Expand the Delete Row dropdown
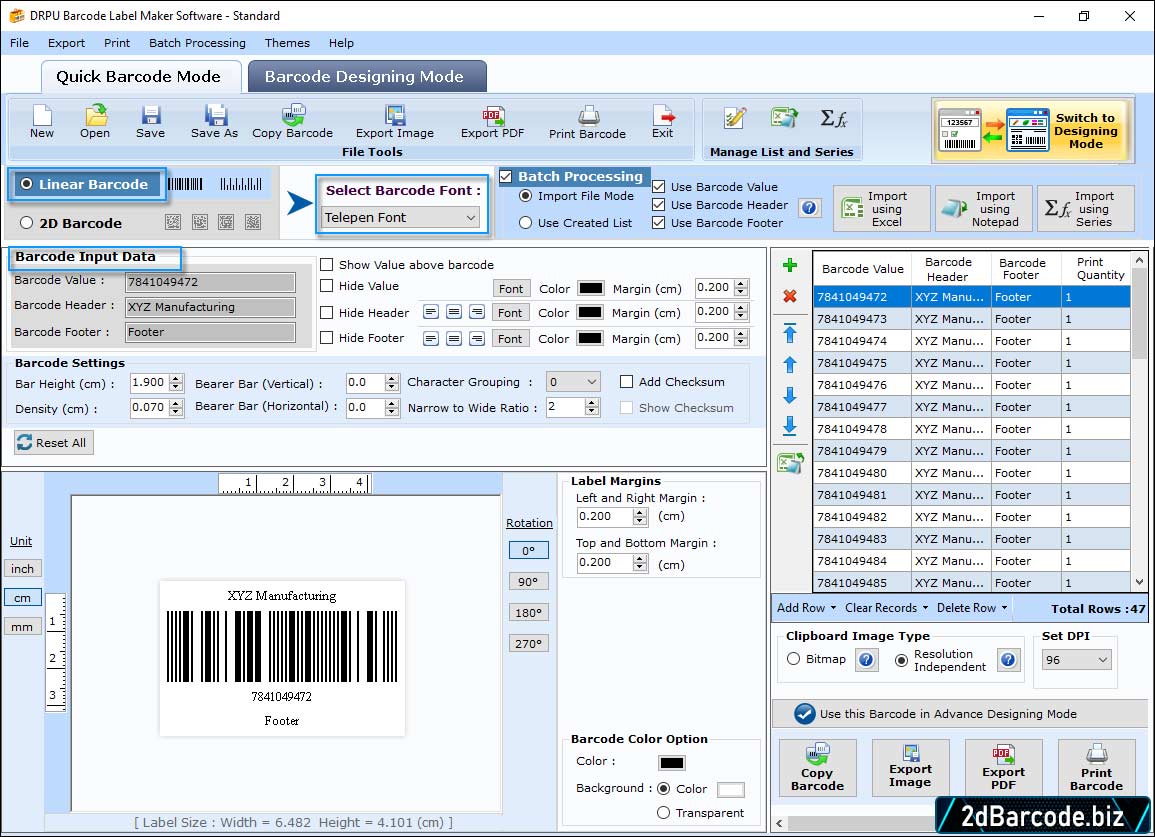The height and width of the screenshot is (837, 1155). click(x=972, y=608)
